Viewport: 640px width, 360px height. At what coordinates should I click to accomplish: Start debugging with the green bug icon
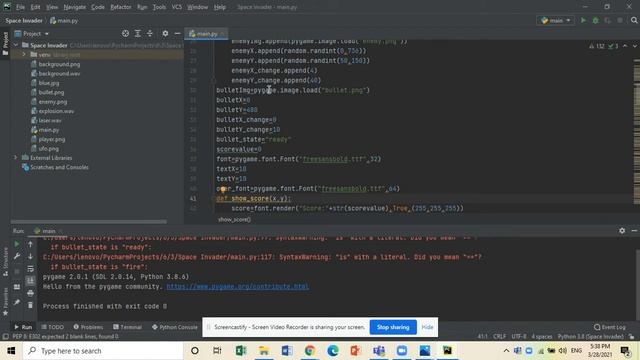(x=596, y=20)
